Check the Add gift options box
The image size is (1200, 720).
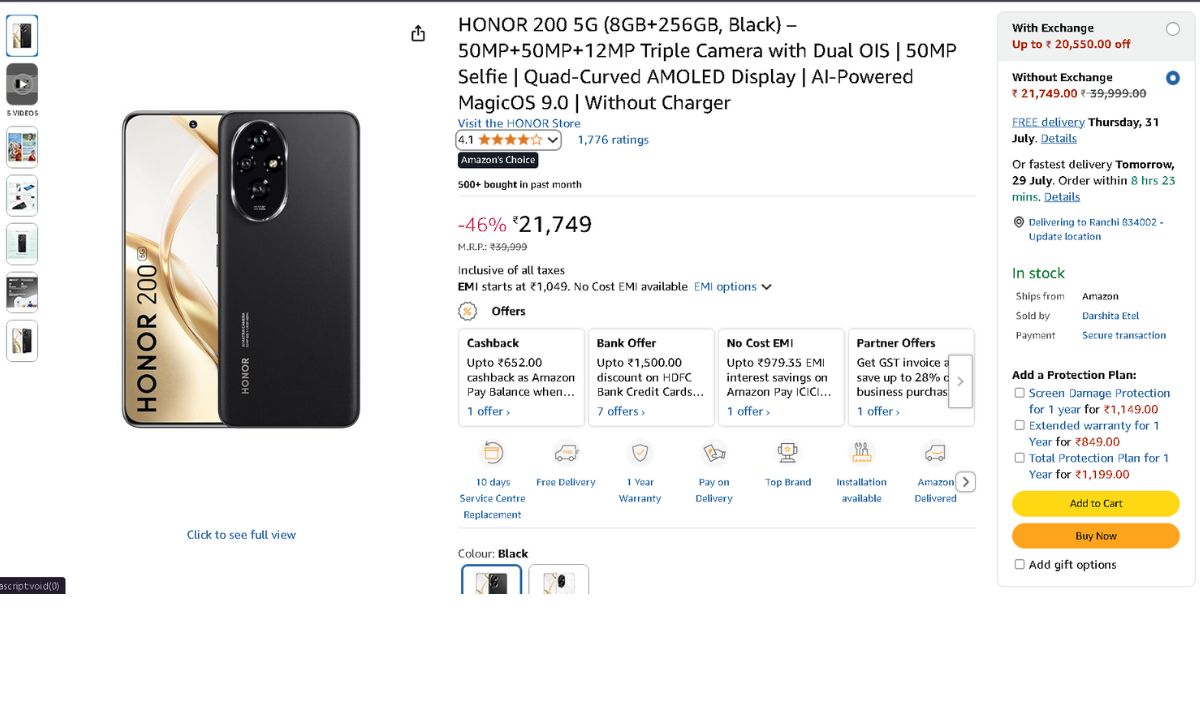click(x=1019, y=564)
